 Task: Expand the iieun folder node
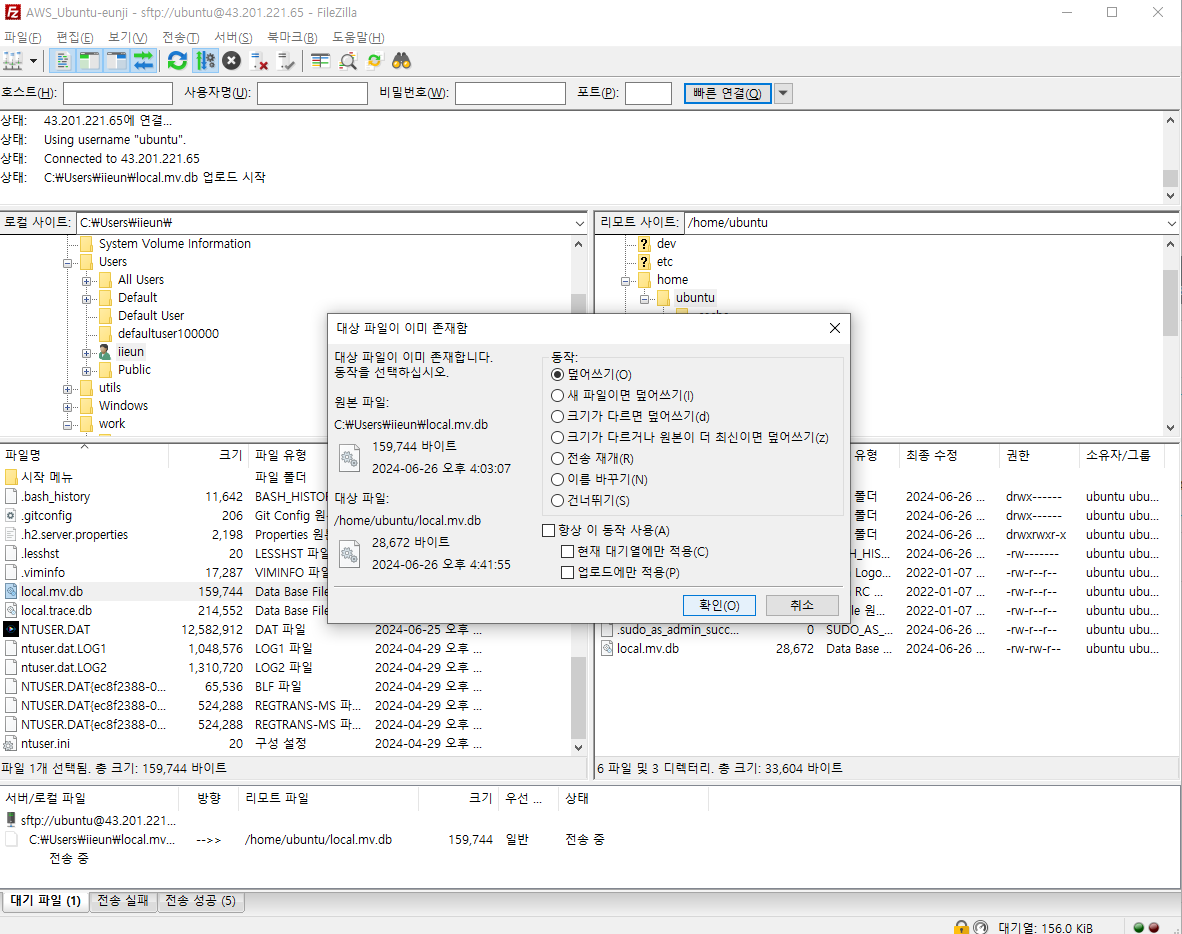pos(86,353)
